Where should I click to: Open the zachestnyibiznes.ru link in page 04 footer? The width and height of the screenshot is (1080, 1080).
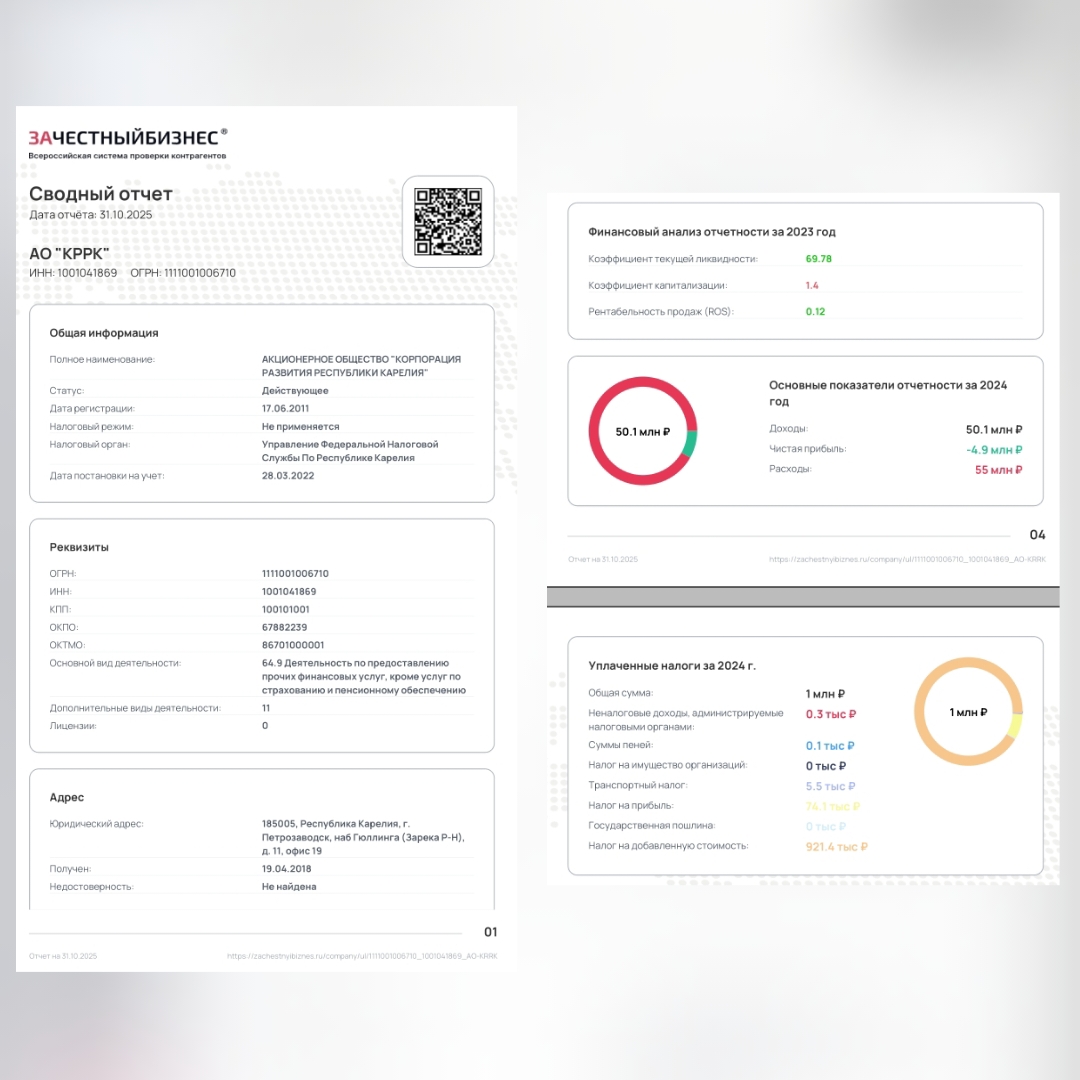906,559
